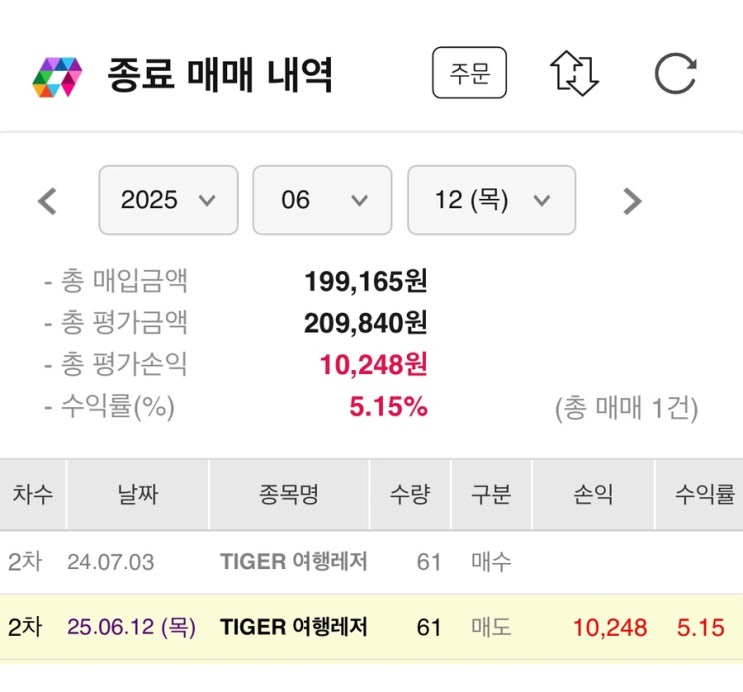This screenshot has width=743, height=692.
Task: Click TIGER 여행레저 in the buy row
Action: [x=293, y=562]
